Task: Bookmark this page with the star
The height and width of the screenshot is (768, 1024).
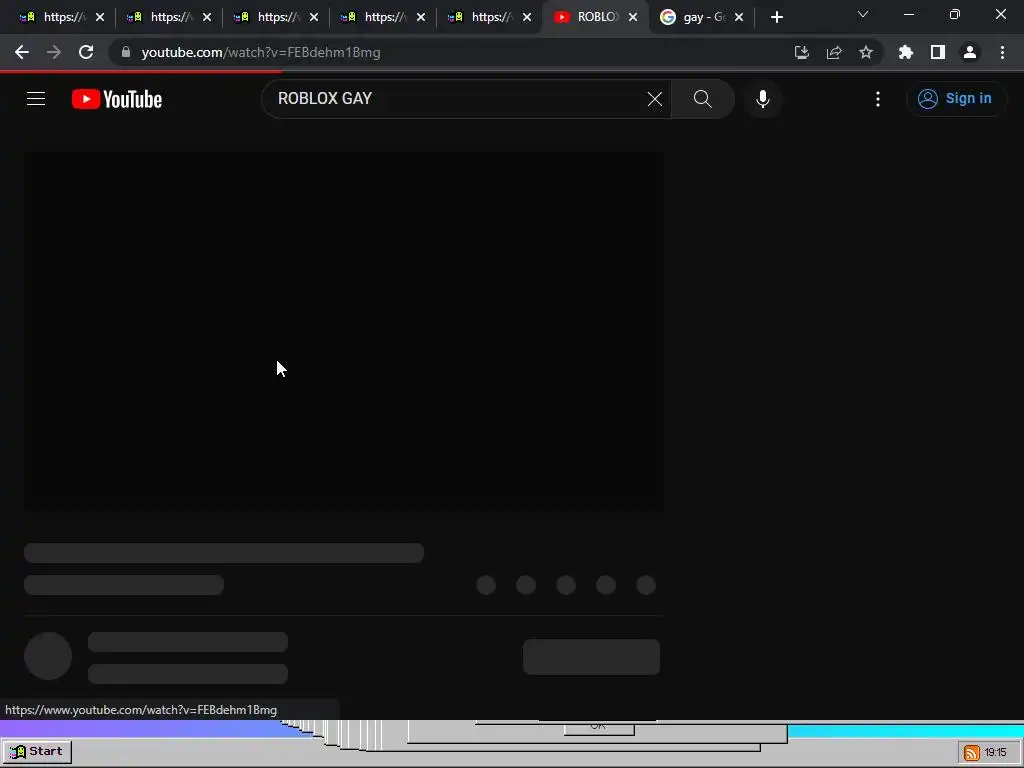Action: 866,52
